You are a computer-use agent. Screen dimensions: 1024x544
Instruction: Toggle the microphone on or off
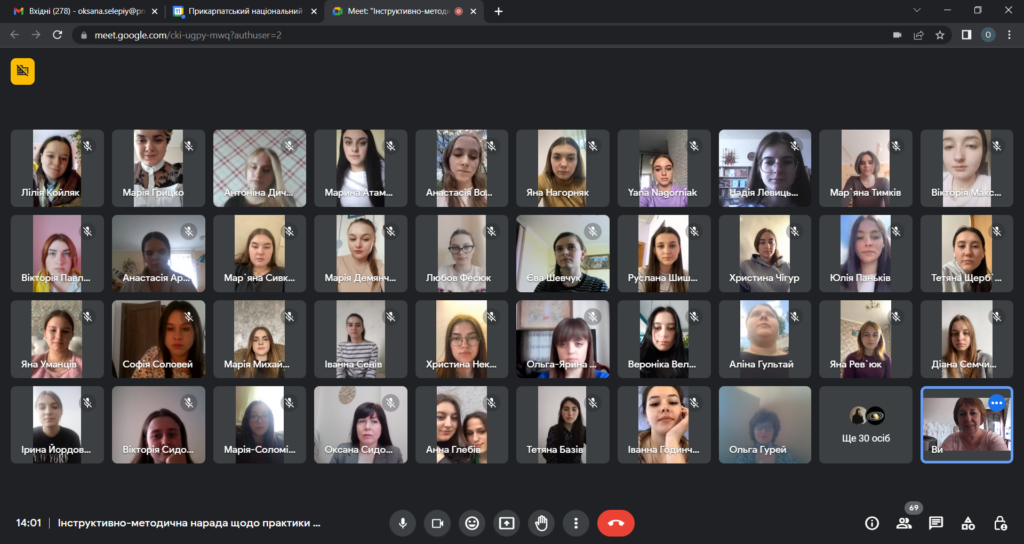[403, 522]
